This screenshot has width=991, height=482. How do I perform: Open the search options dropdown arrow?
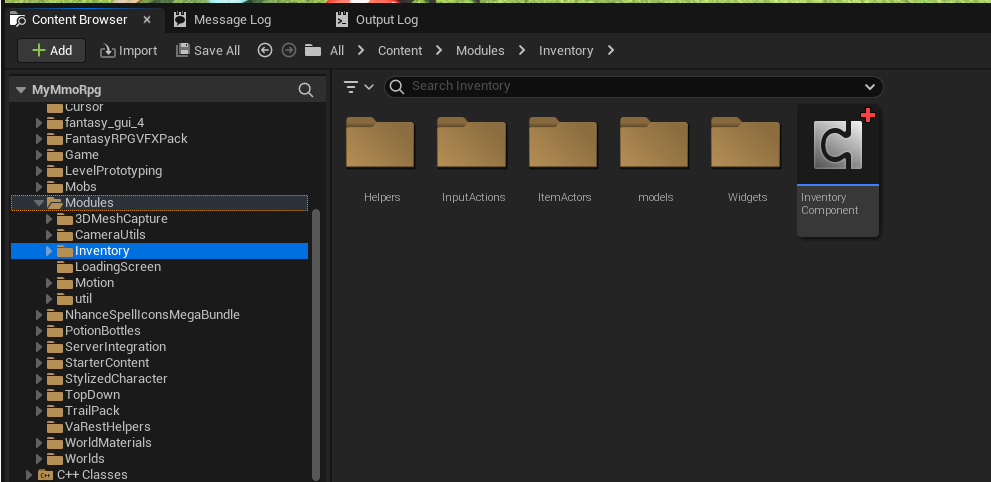click(870, 87)
